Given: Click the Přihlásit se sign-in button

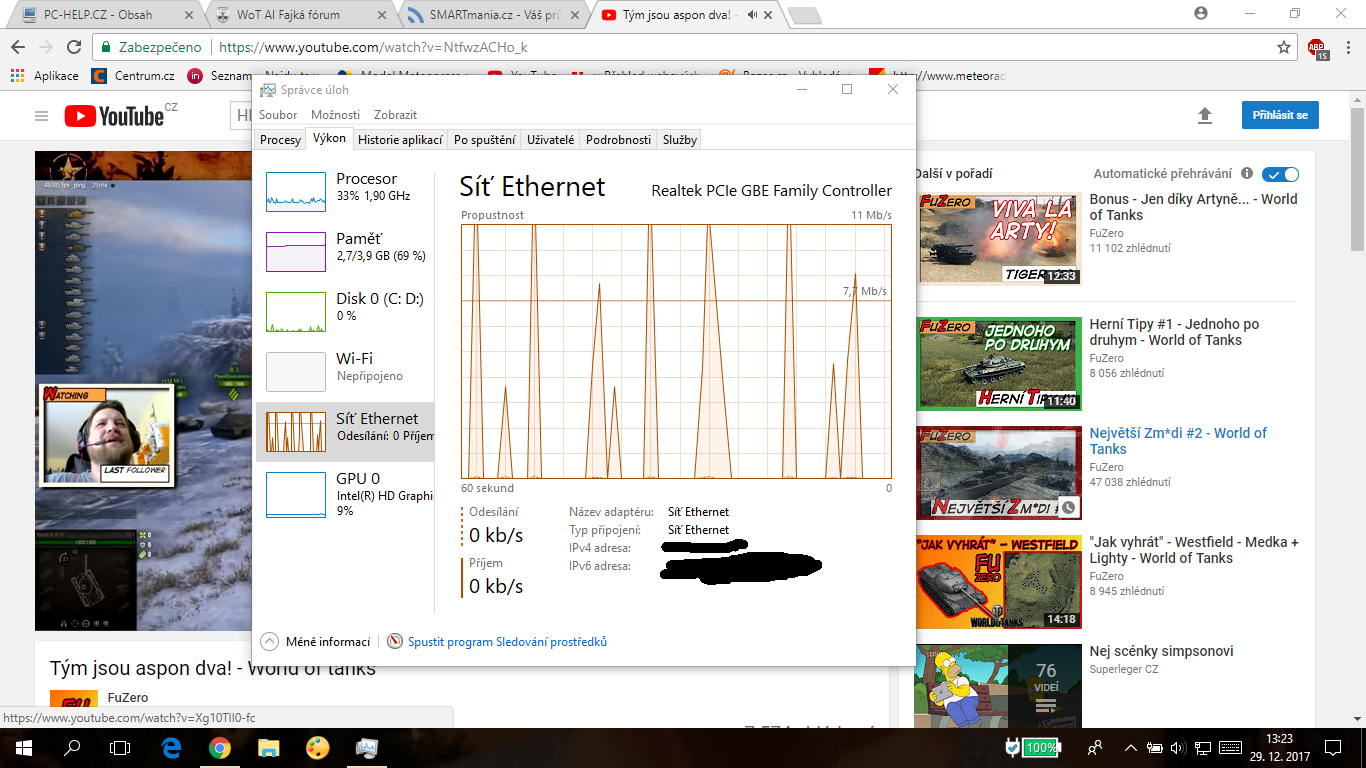Looking at the screenshot, I should [1280, 115].
